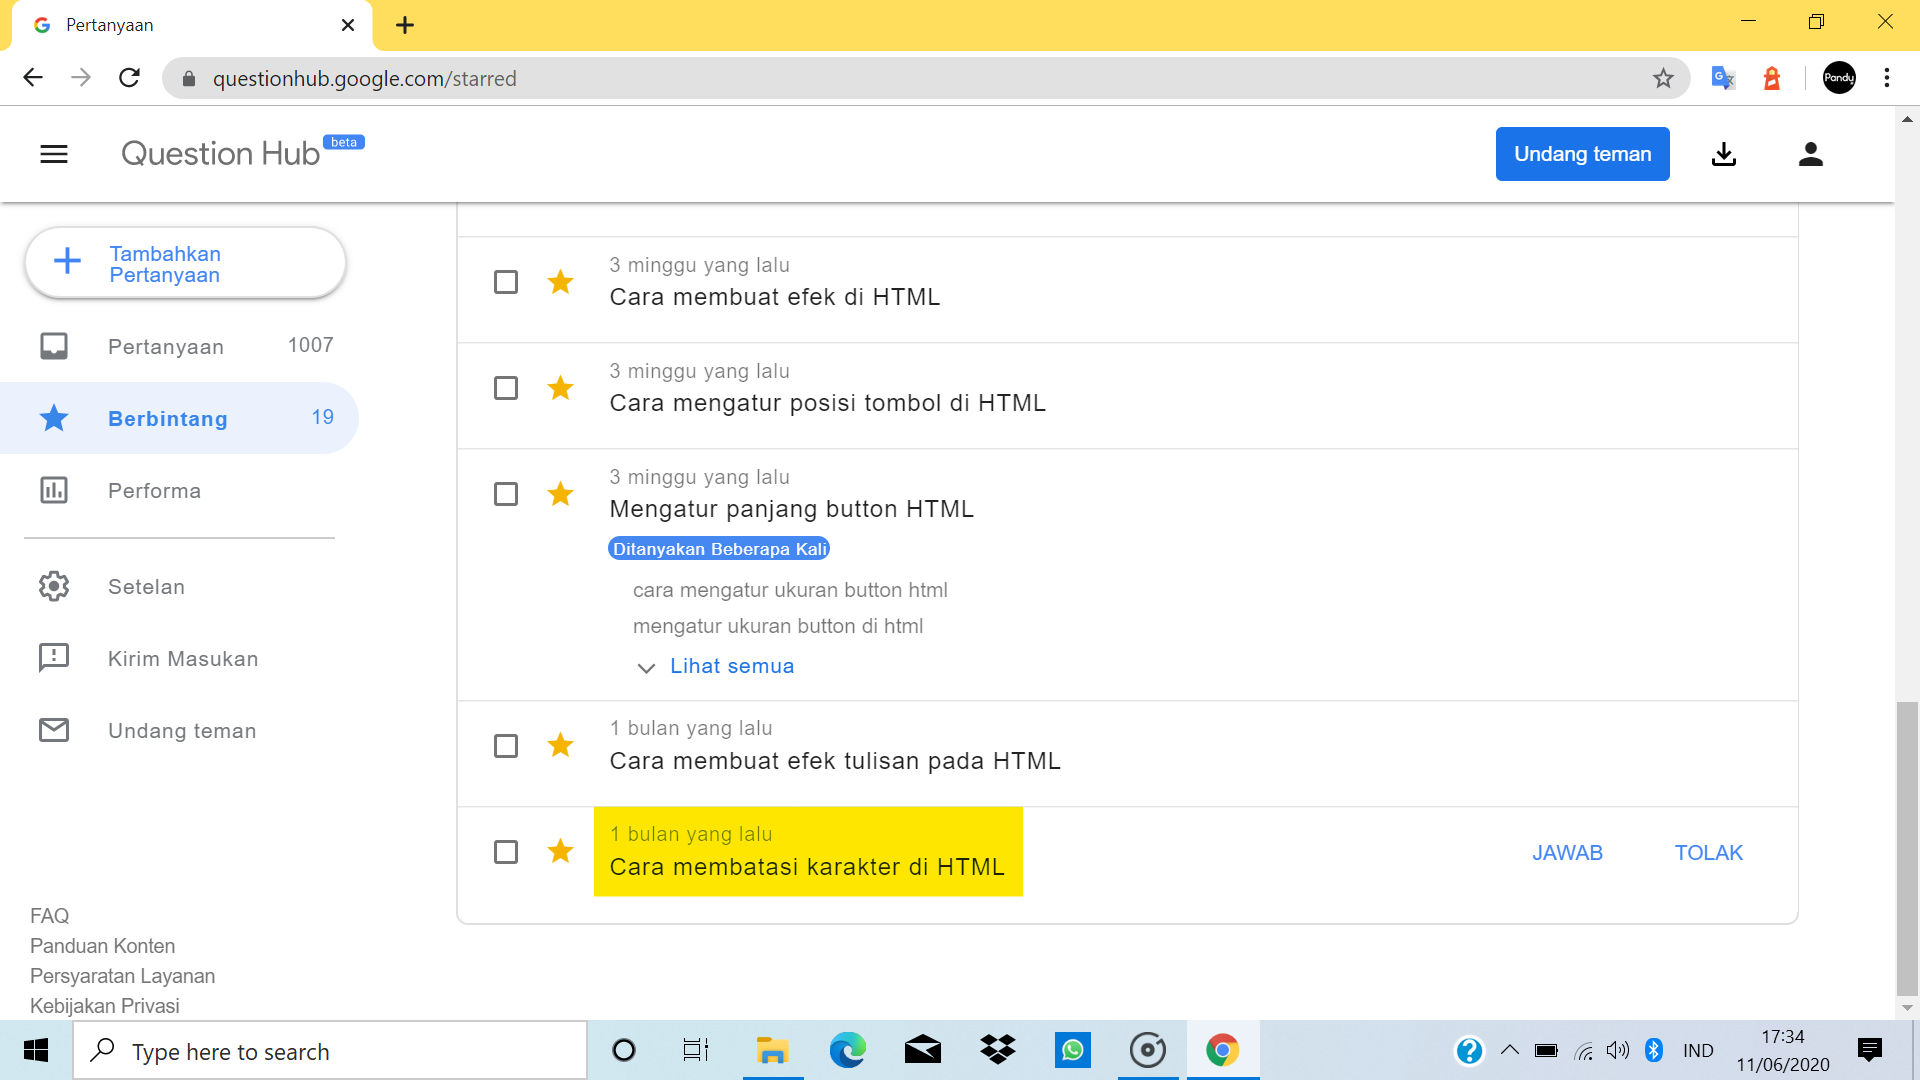
Task: Bookmark page with address bar star
Action: tap(1662, 78)
